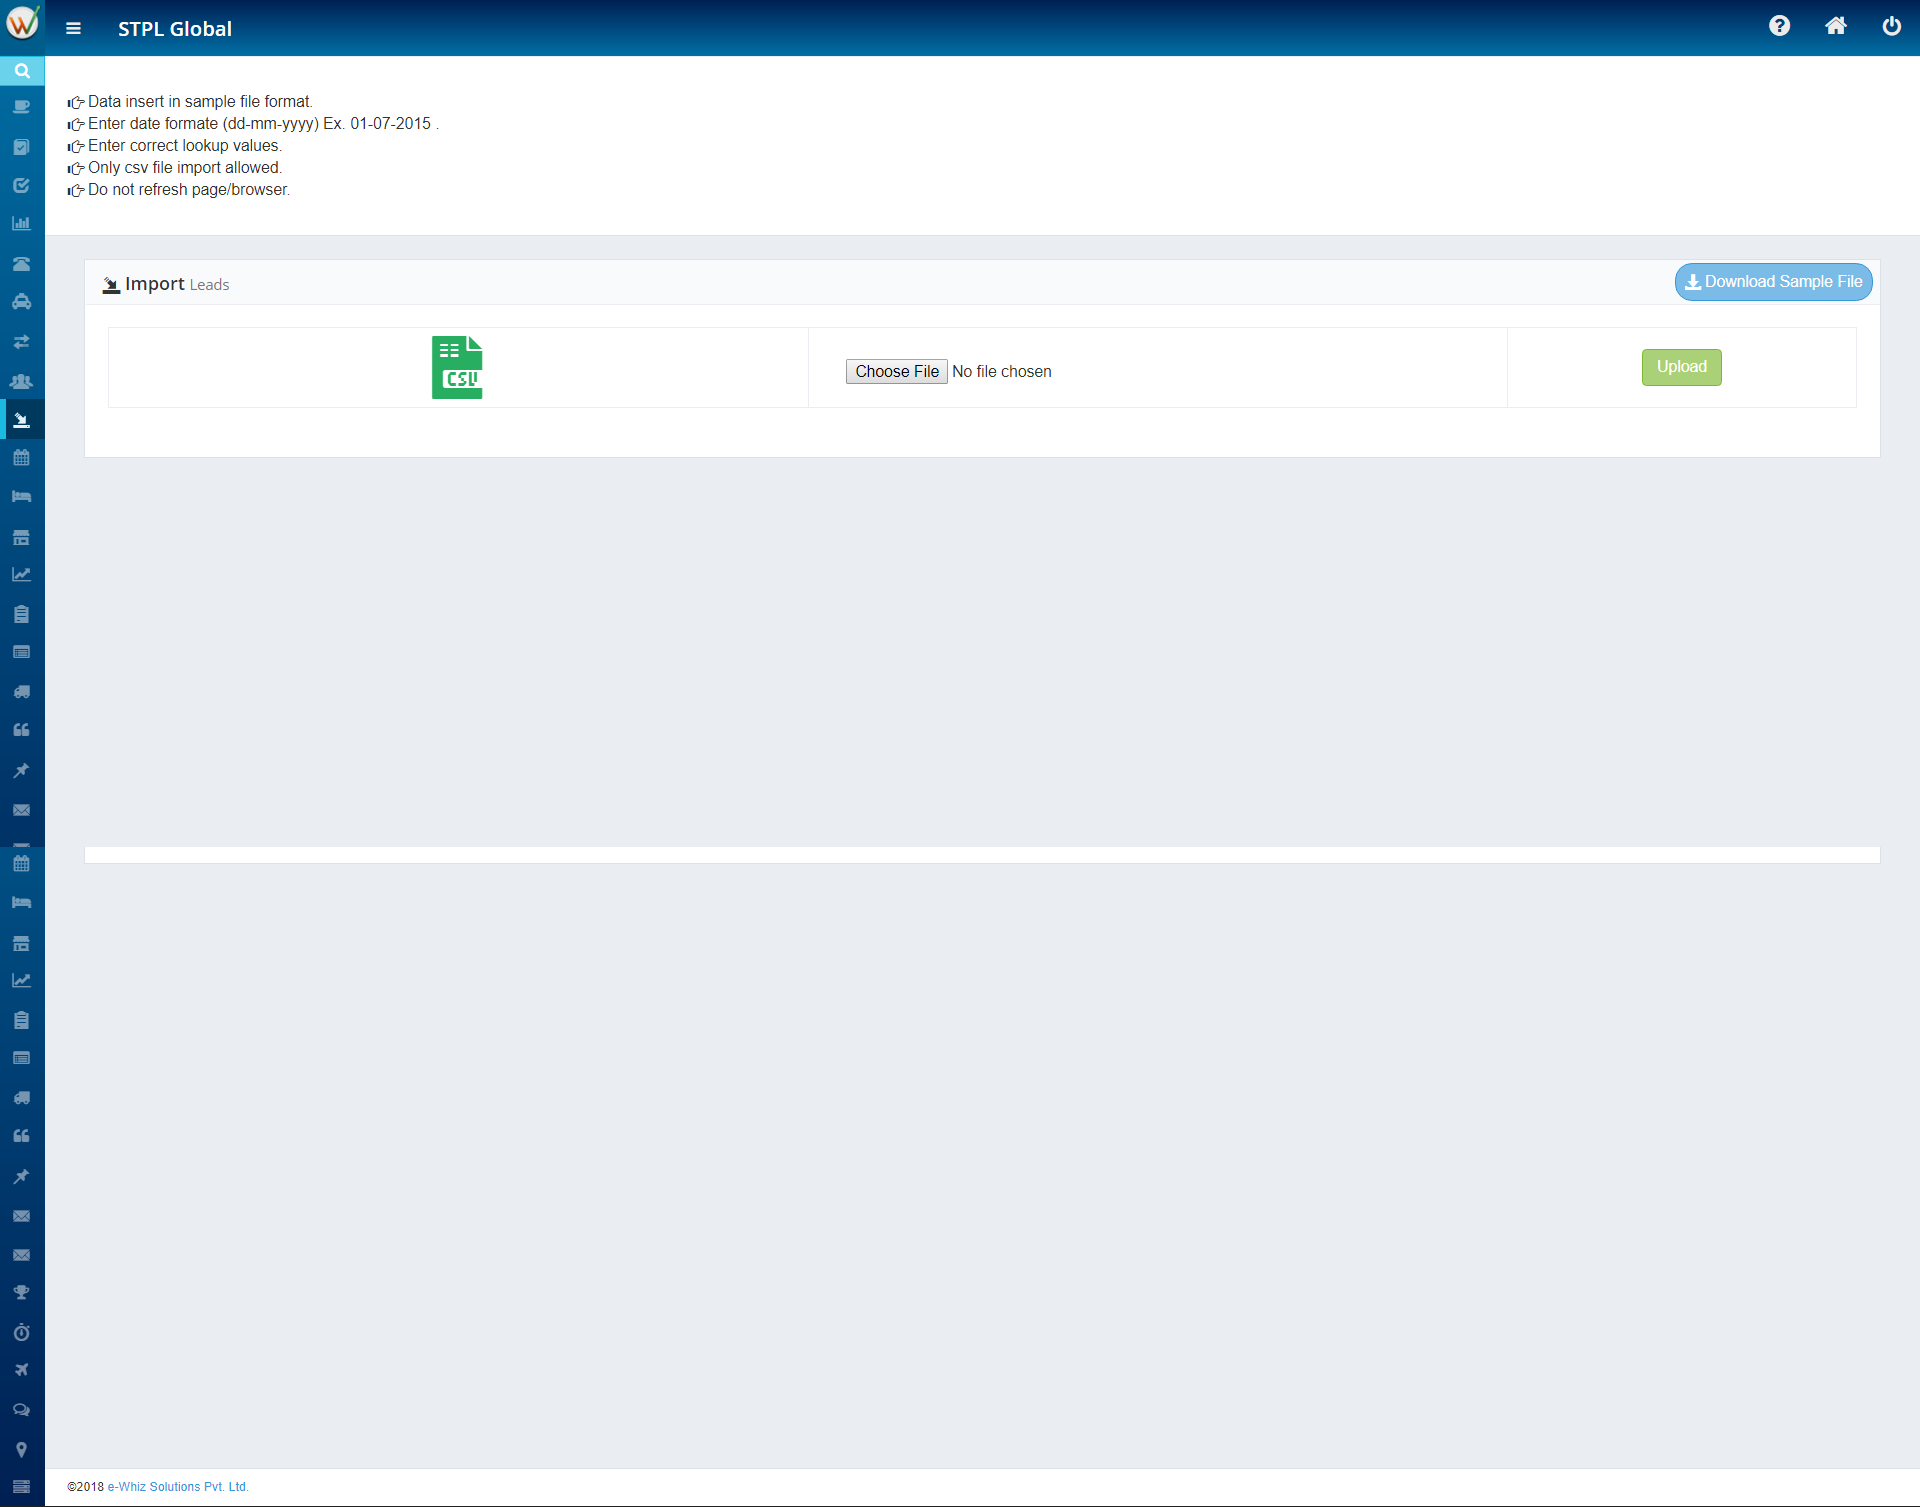1920x1507 pixels.
Task: Click the search icon in the sidebar
Action: click(22, 71)
